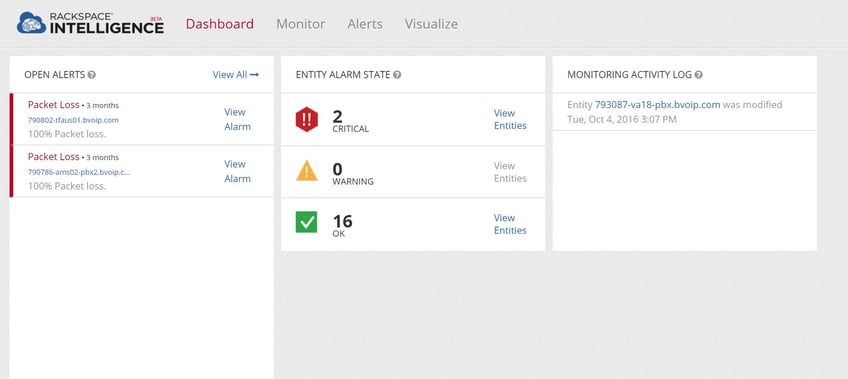This screenshot has height=379, width=848.
Task: Switch to the Monitor tab
Action: 301,24
